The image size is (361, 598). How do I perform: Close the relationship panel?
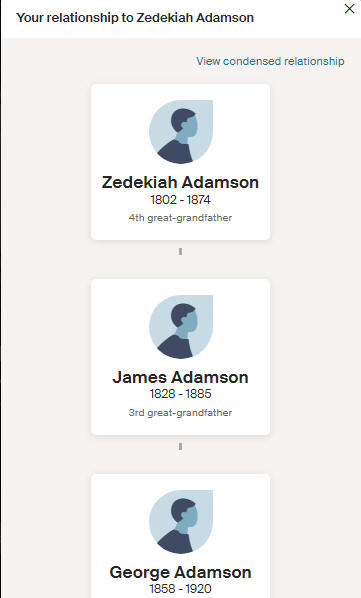coord(349,9)
